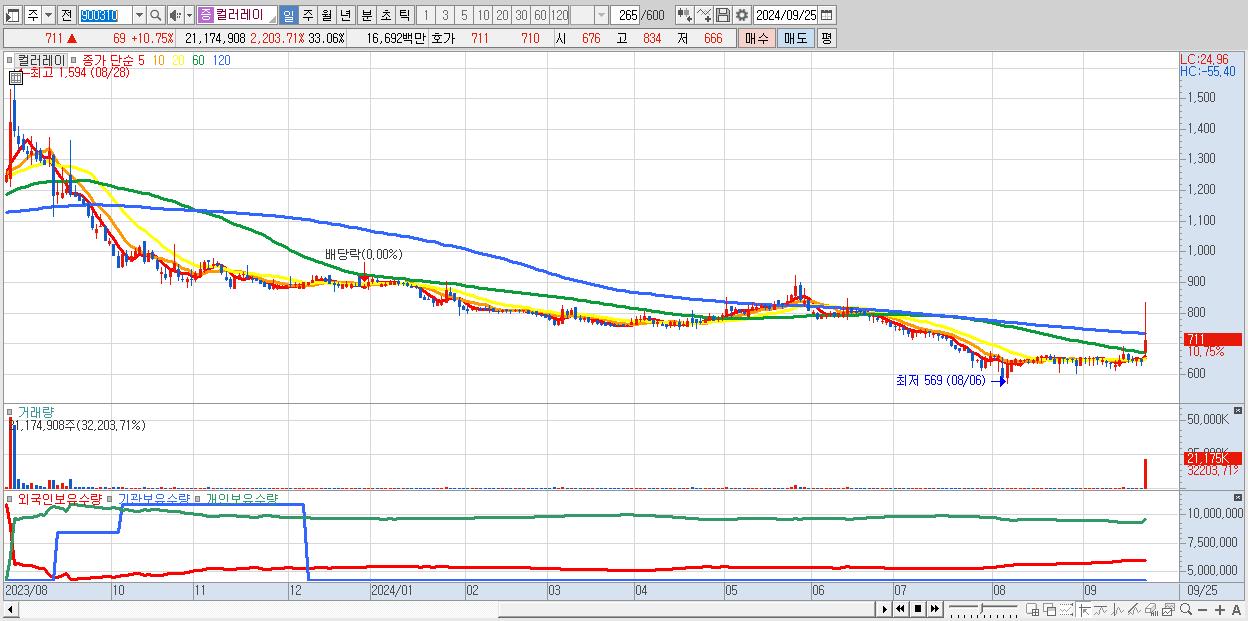Open the interval value dropdown after 120
The image size is (1248, 621).
(x=601, y=15)
